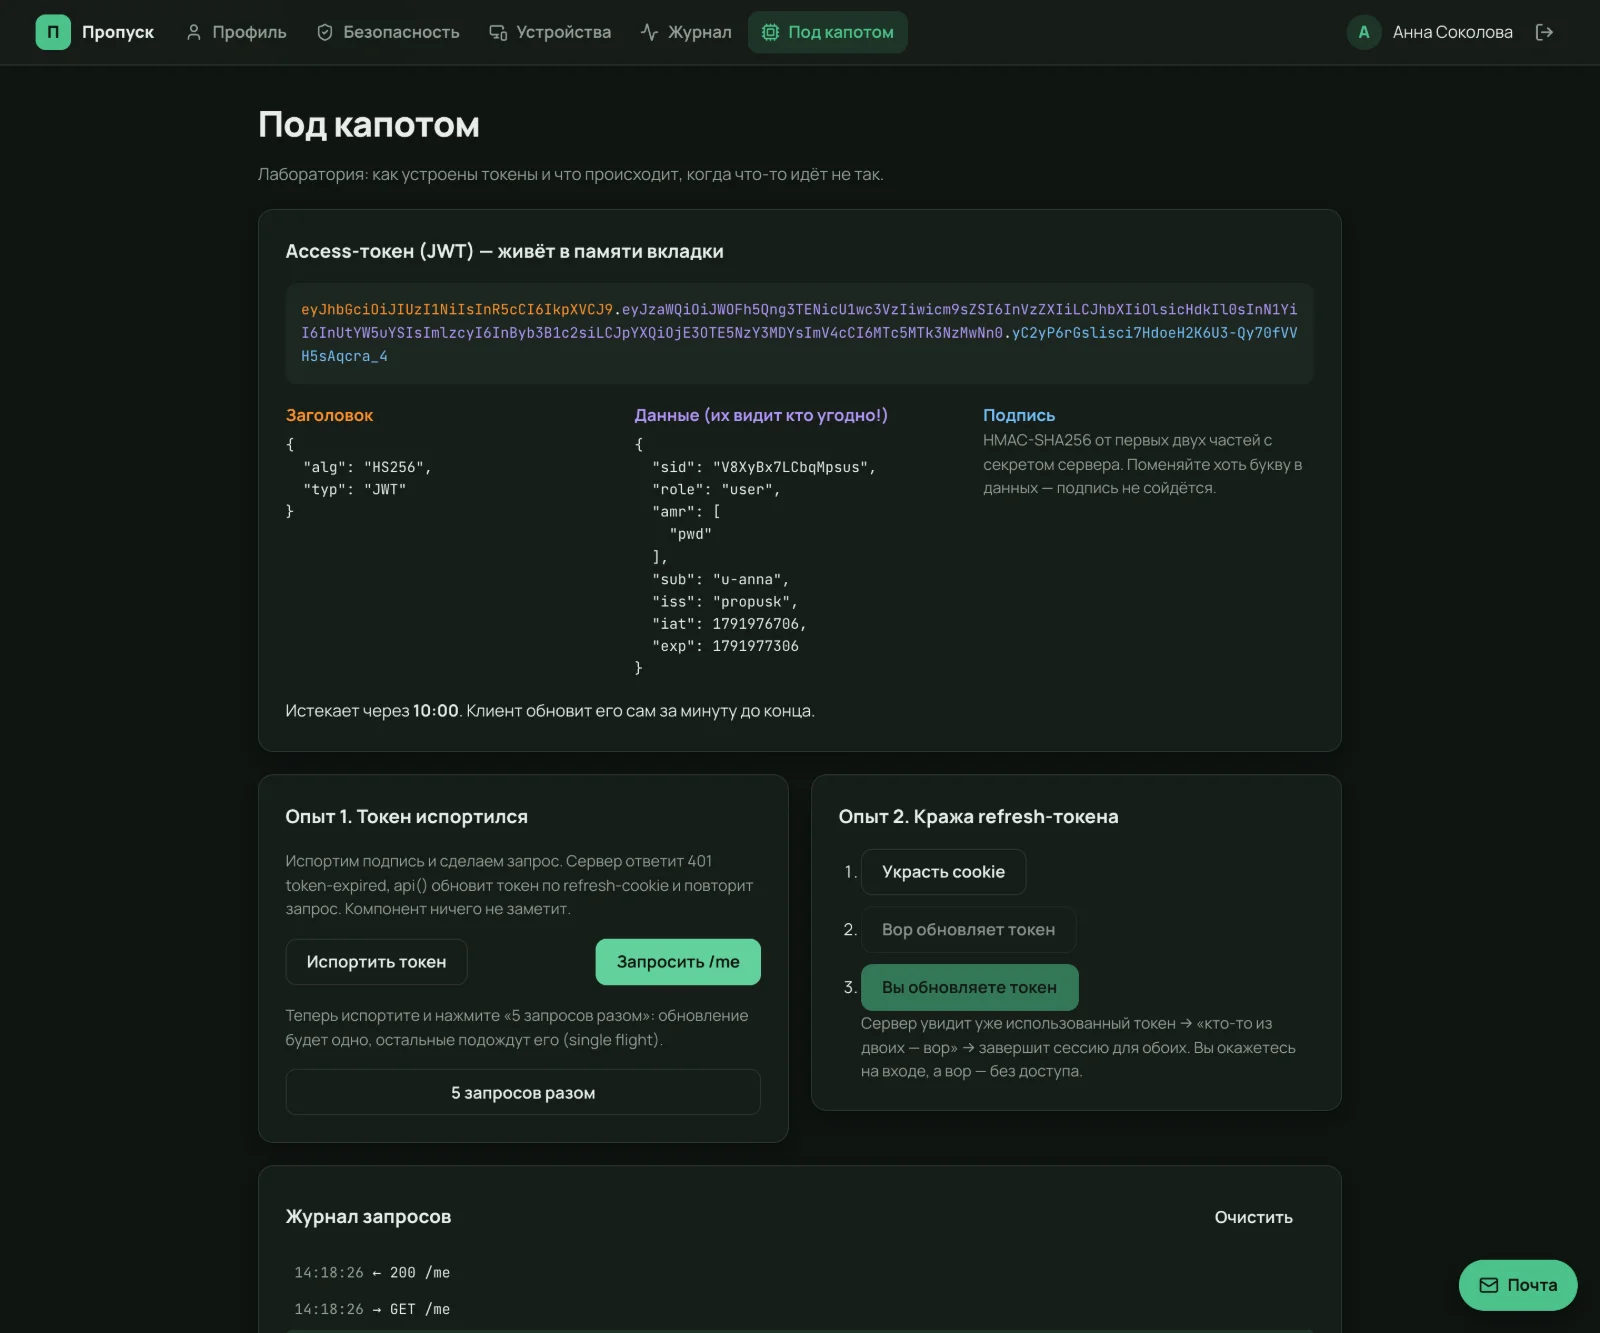Go to the Безопасность section
This screenshot has width=1600, height=1333.
click(x=388, y=32)
